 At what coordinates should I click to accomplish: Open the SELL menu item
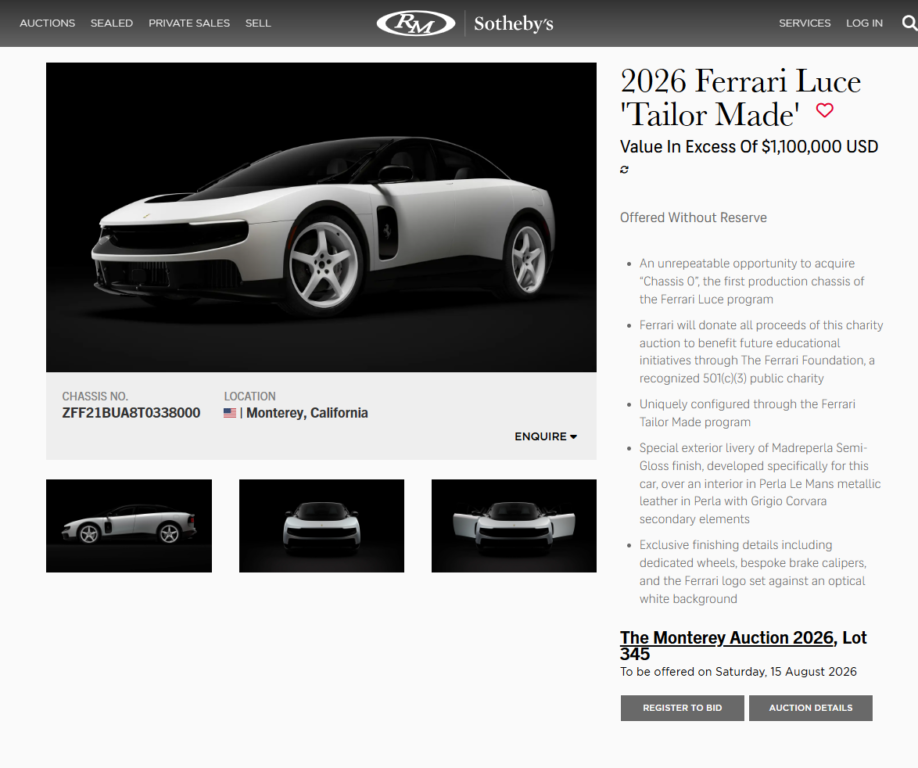258,23
